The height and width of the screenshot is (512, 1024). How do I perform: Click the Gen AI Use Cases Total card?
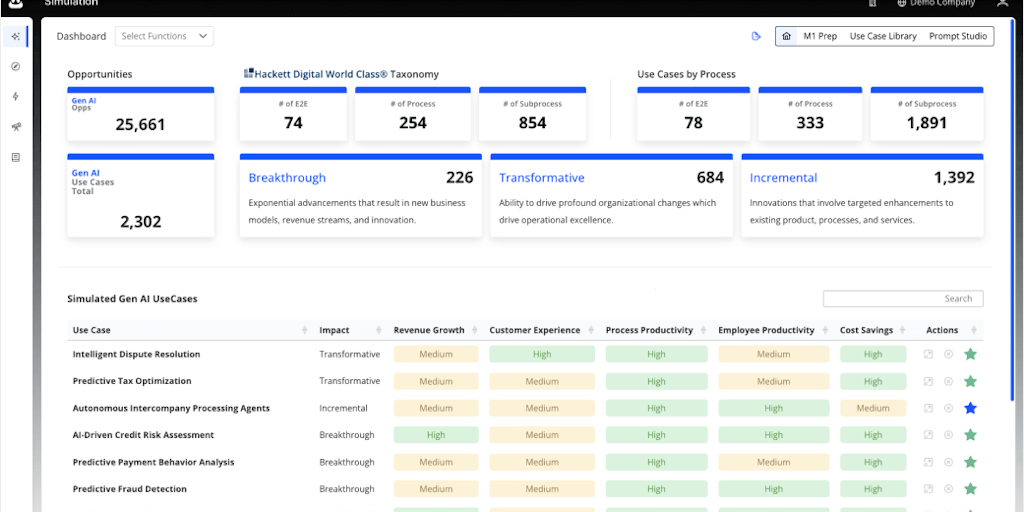coord(140,195)
